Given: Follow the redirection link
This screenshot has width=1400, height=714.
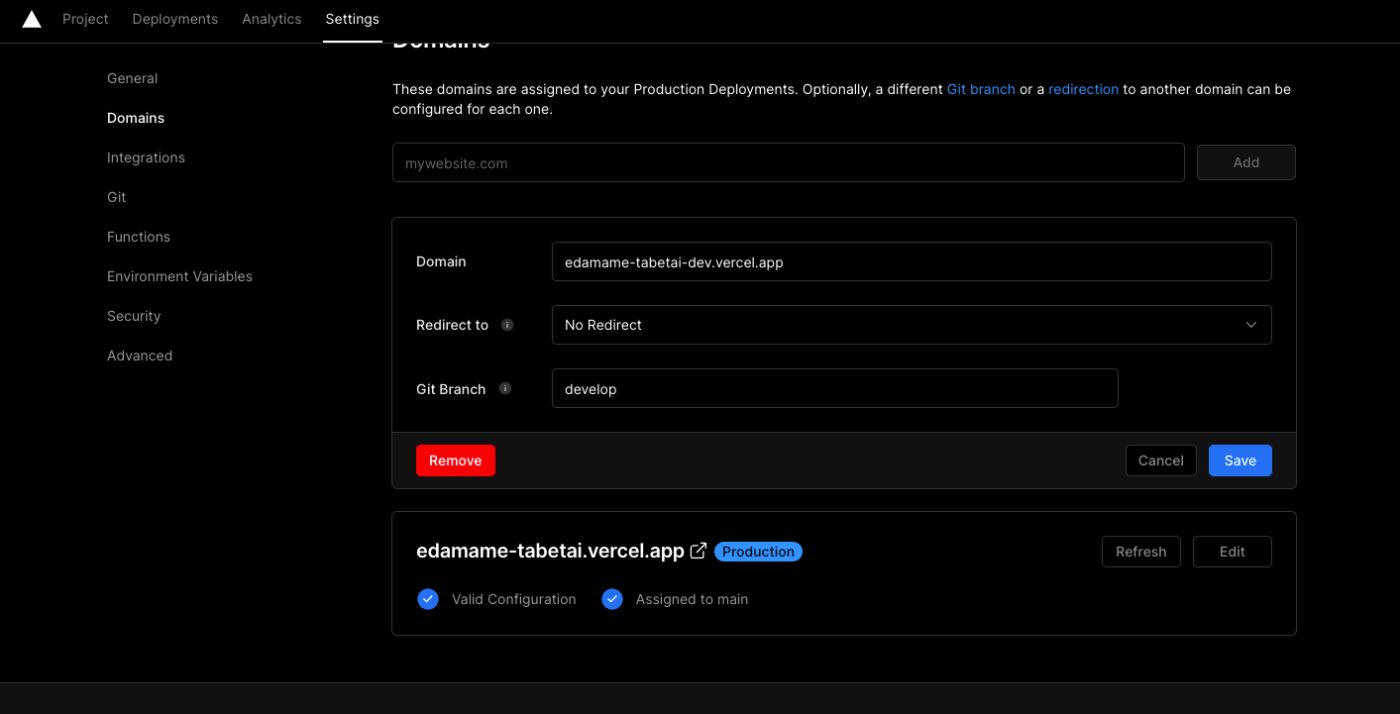Looking at the screenshot, I should tap(1083, 89).
